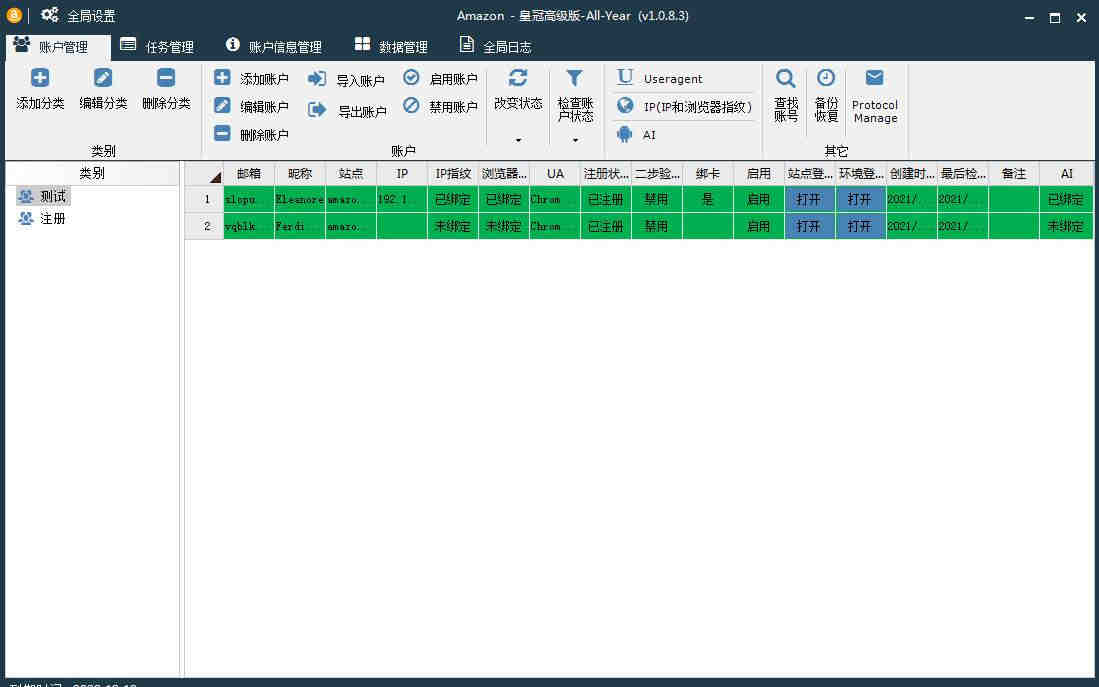The width and height of the screenshot is (1099, 687).
Task: Switch to the 账户管理 tab
Action: (x=58, y=47)
